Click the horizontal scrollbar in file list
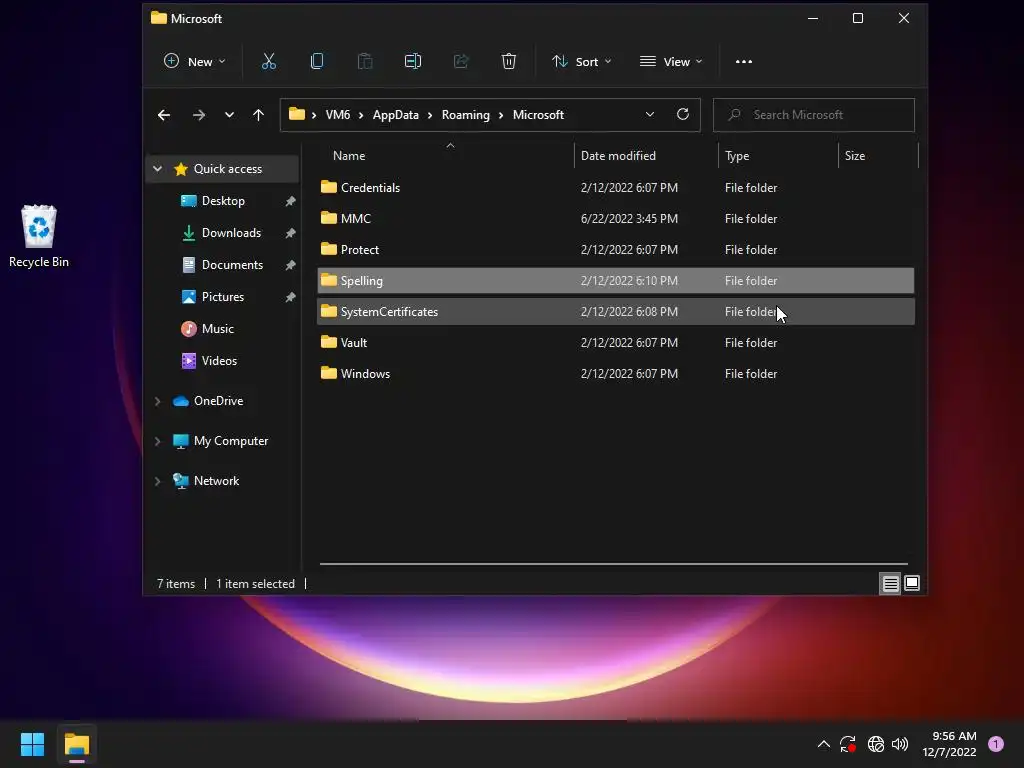The height and width of the screenshot is (768, 1024). [613, 563]
